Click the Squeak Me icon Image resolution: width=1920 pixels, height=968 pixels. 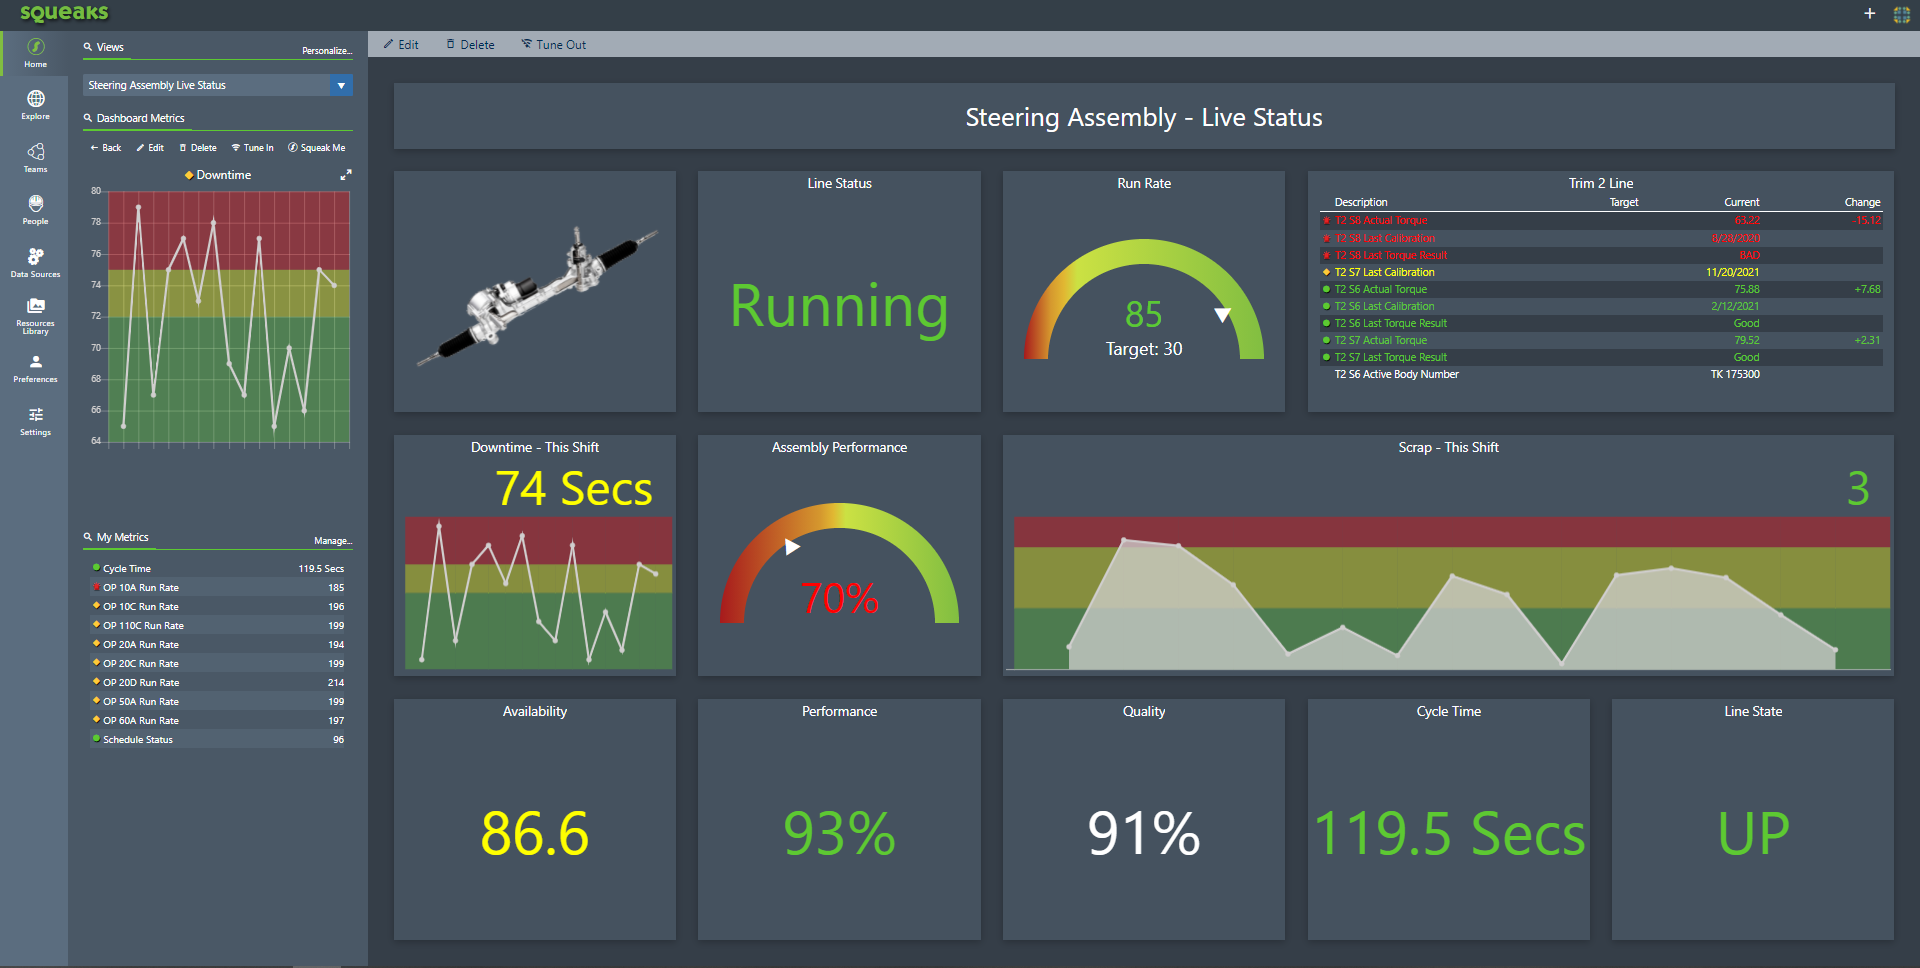click(x=316, y=147)
